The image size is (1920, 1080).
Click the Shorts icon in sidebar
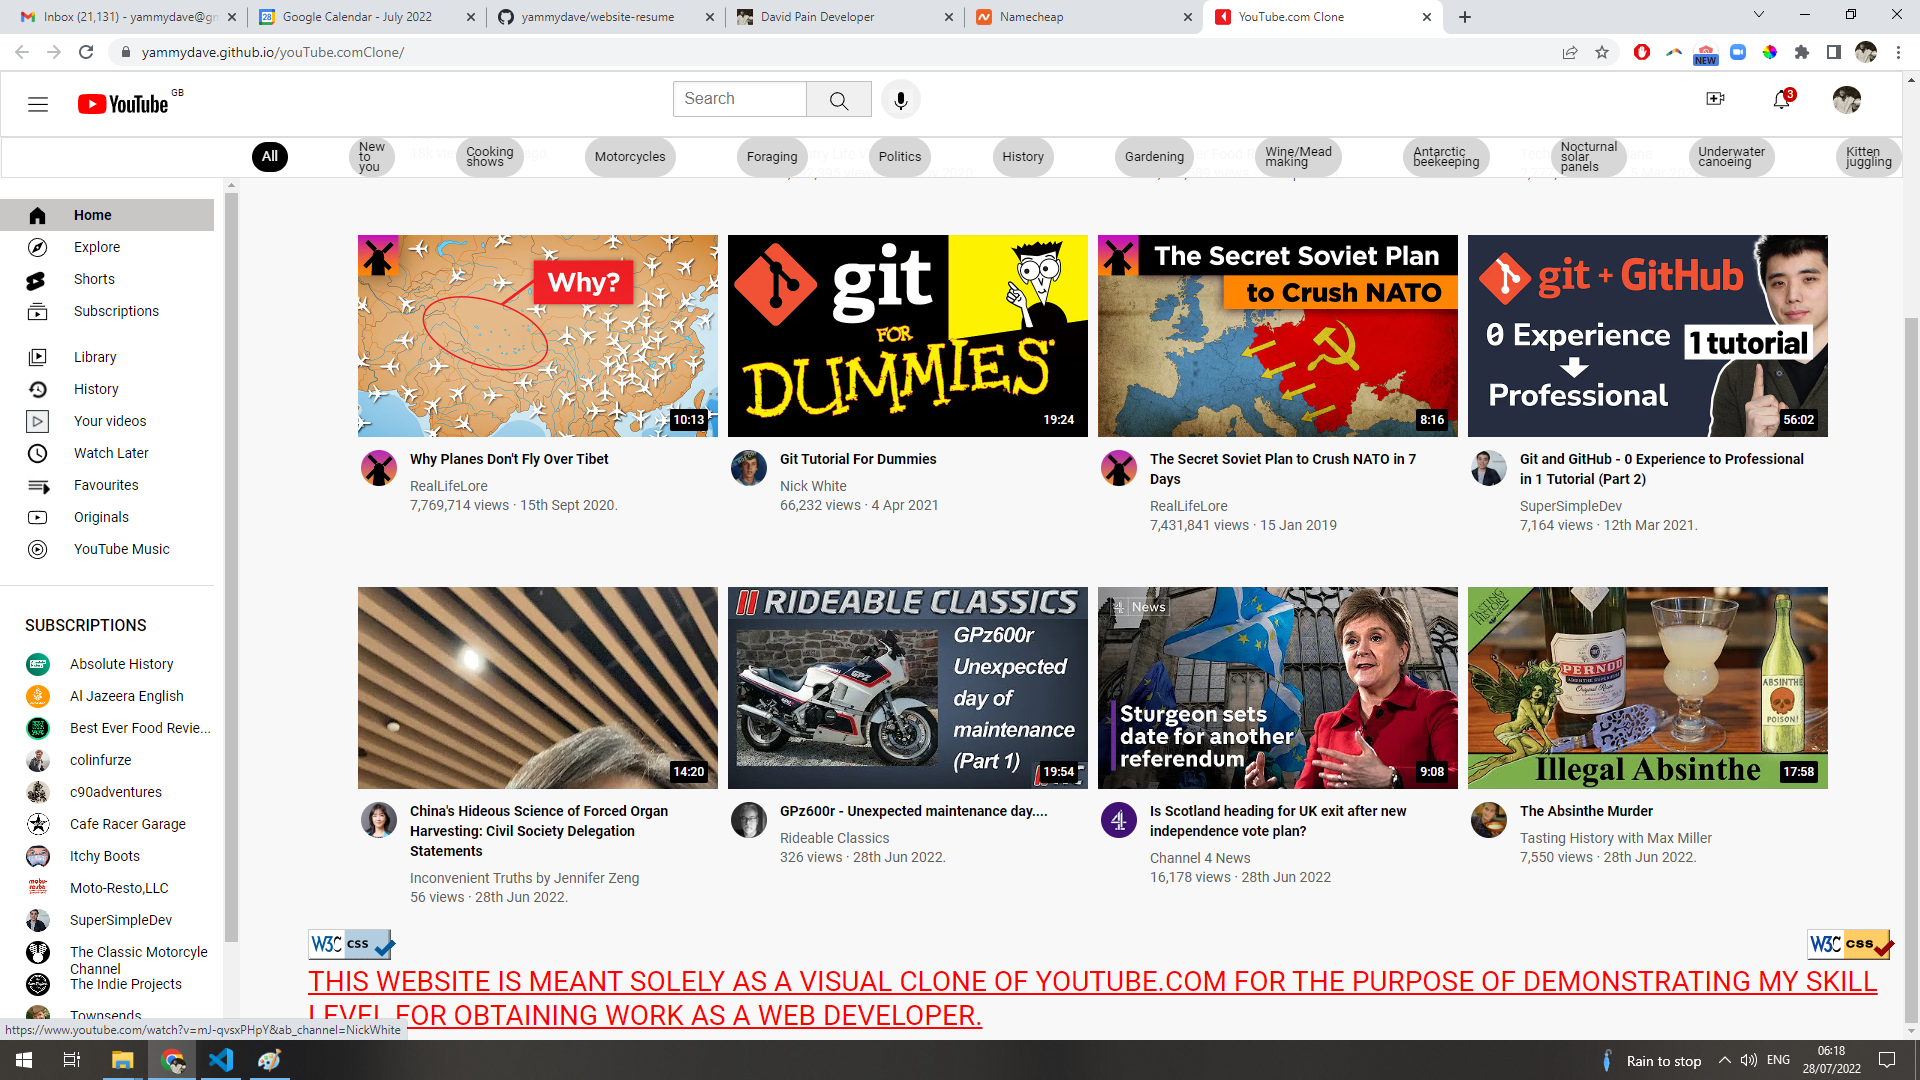[x=37, y=280]
